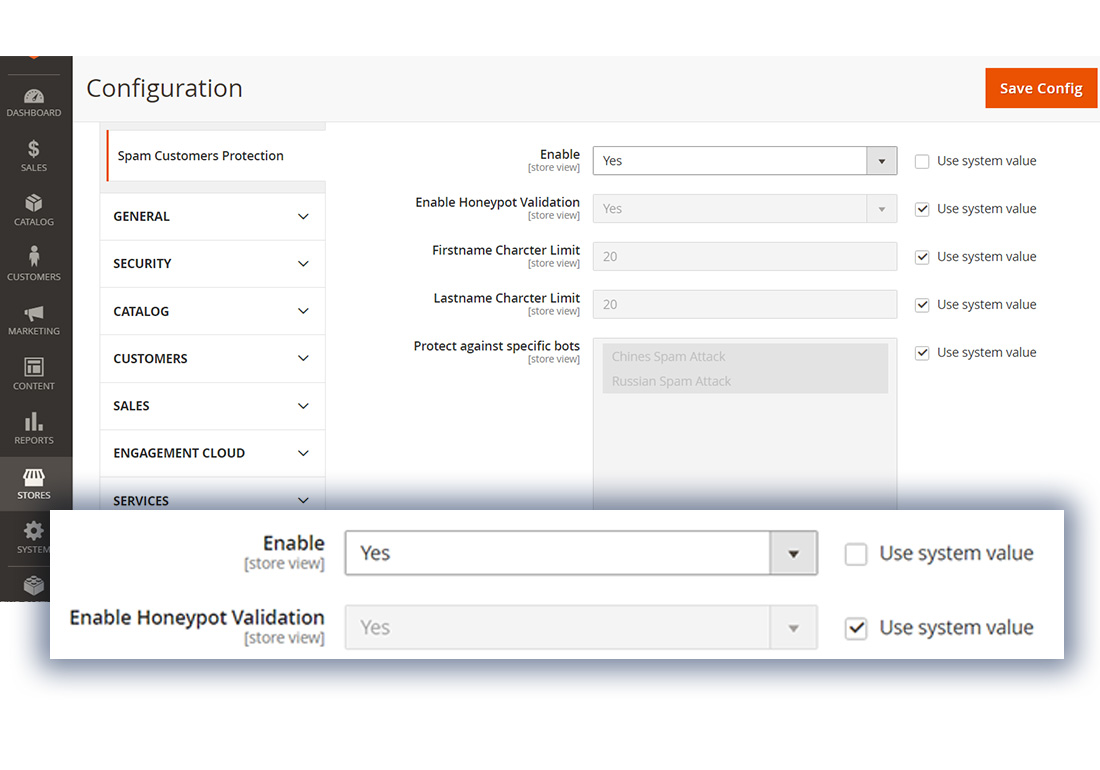Check Use system value for Enable
This screenshot has height=770, width=1100.
tap(922, 161)
